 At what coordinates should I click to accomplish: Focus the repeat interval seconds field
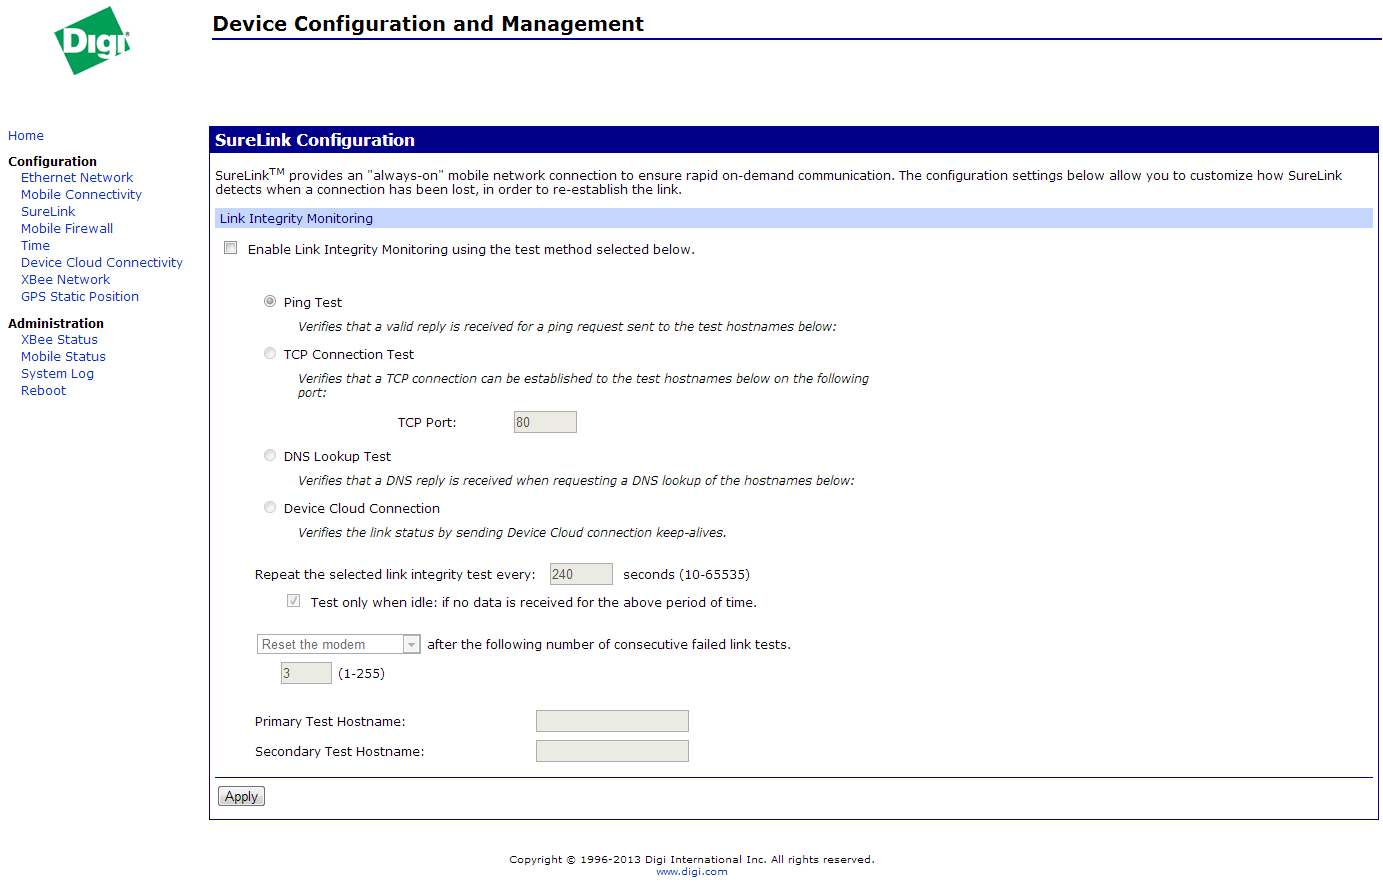(581, 574)
